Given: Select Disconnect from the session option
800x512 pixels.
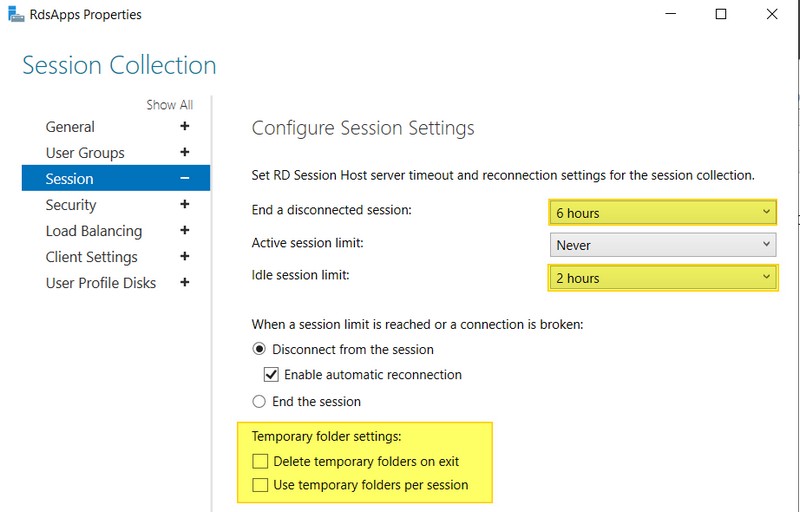Looking at the screenshot, I should click(x=259, y=350).
